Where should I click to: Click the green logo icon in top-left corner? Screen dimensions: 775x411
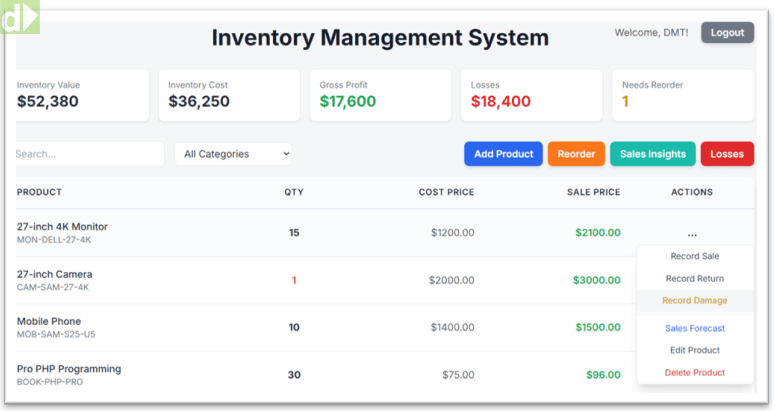coord(19,17)
